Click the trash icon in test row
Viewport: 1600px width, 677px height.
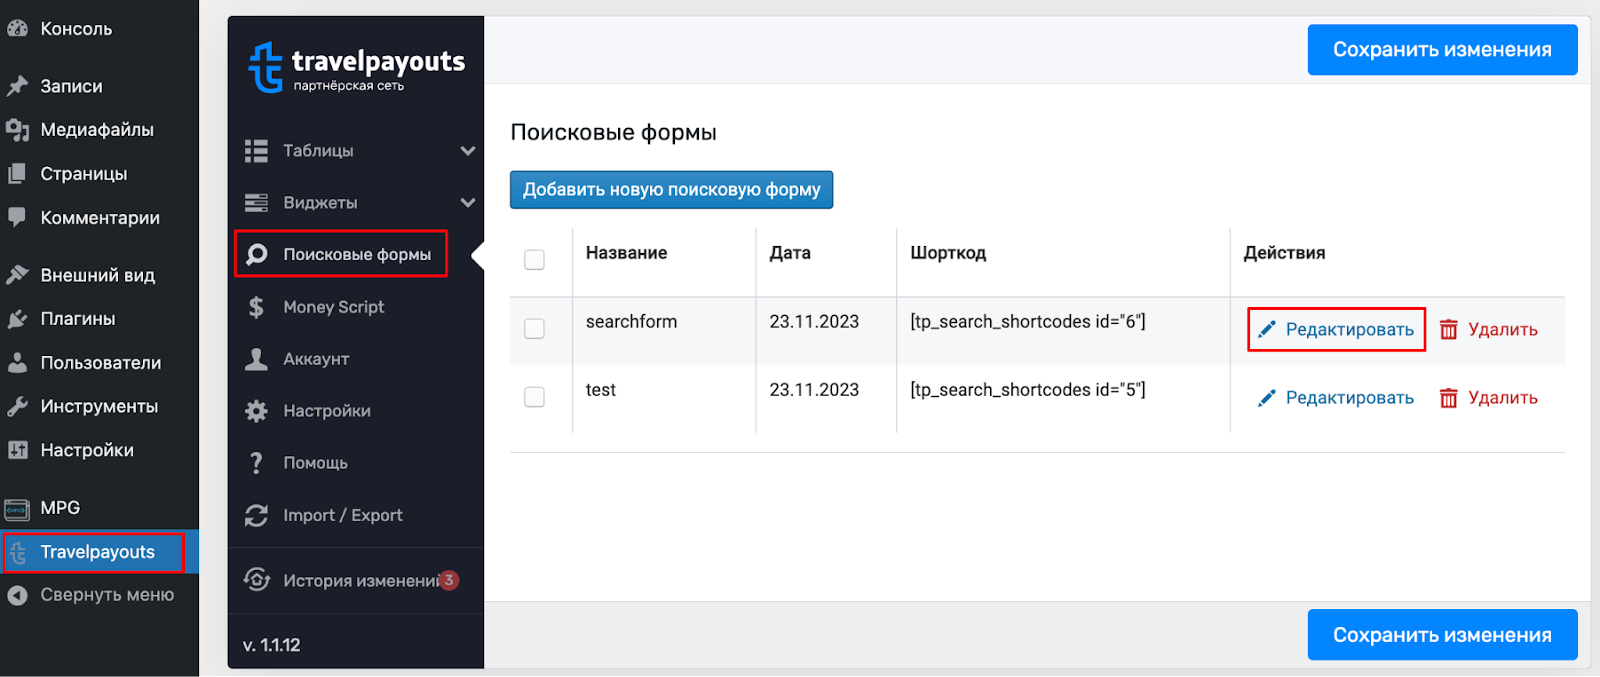pyautogui.click(x=1448, y=398)
